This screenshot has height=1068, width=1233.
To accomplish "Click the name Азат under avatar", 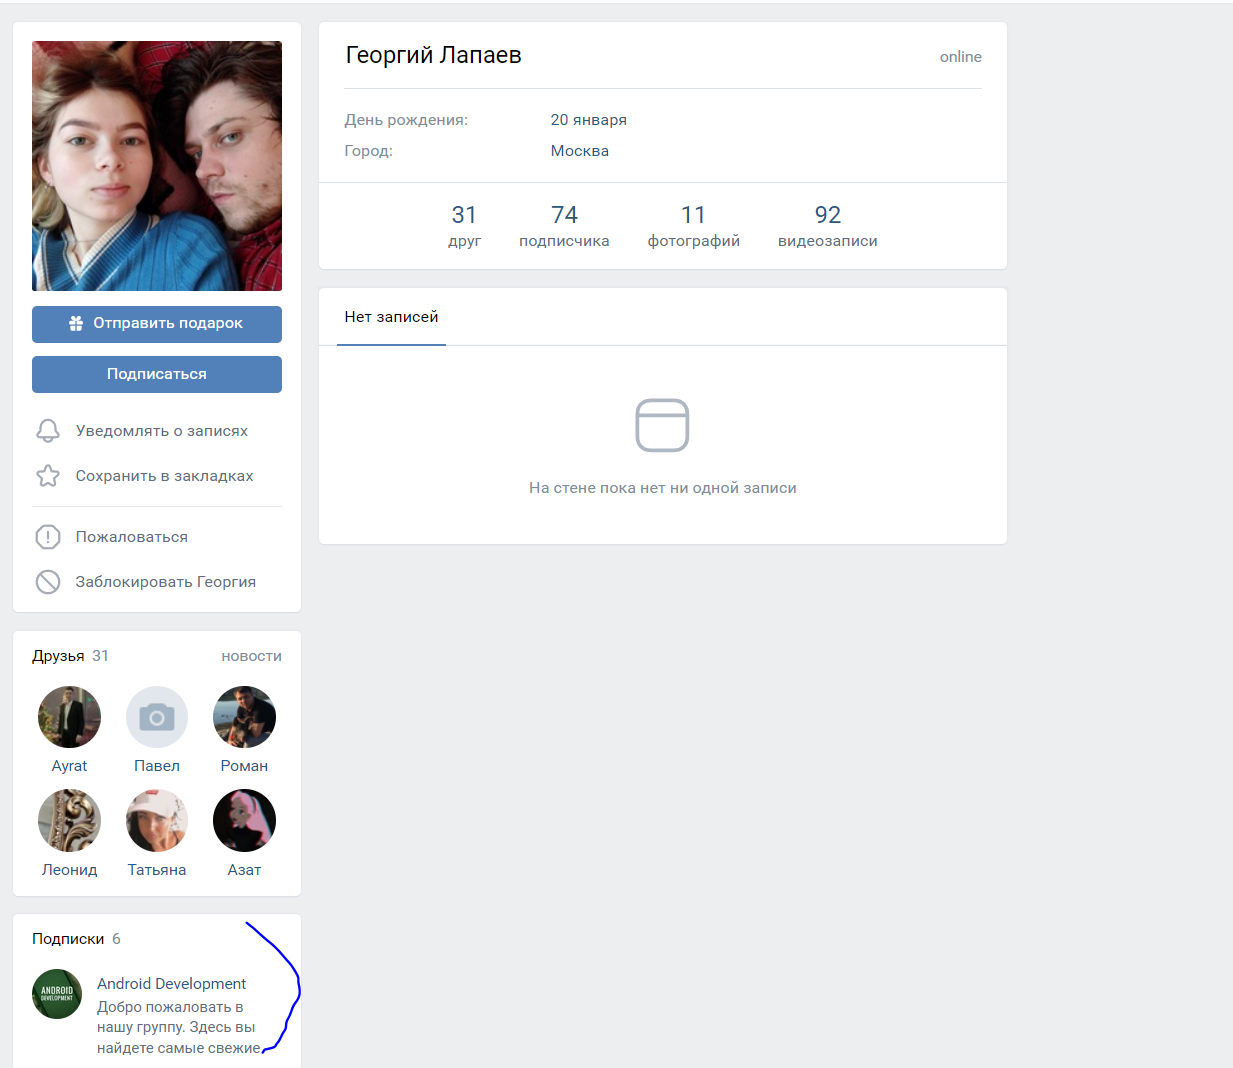I will [244, 870].
